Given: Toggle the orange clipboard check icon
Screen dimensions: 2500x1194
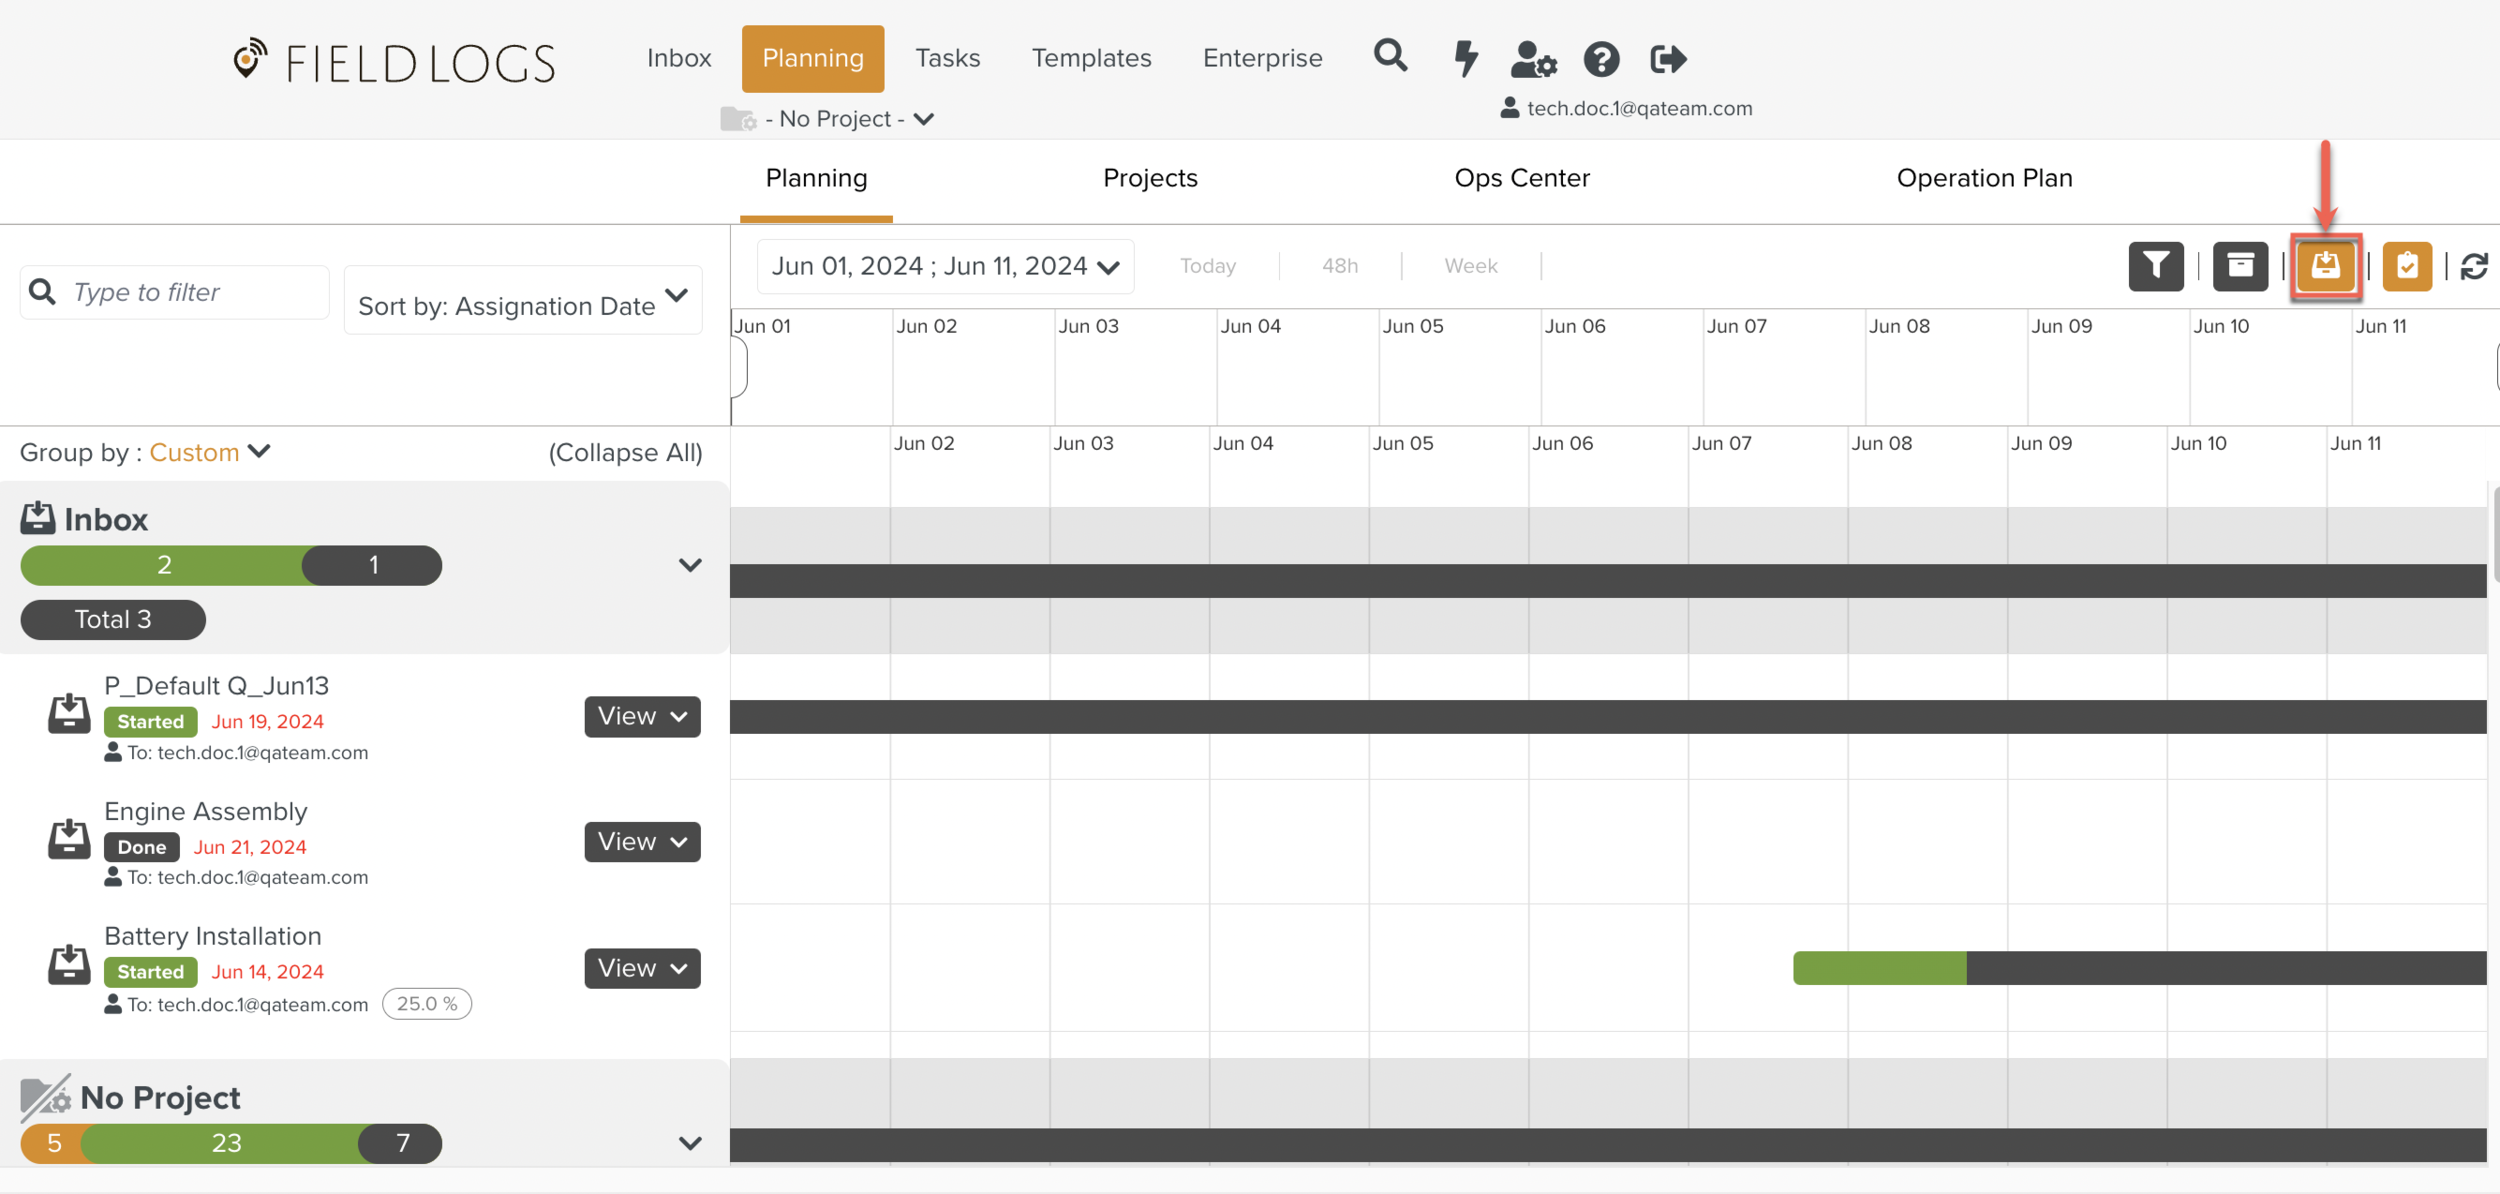Looking at the screenshot, I should coord(2407,266).
